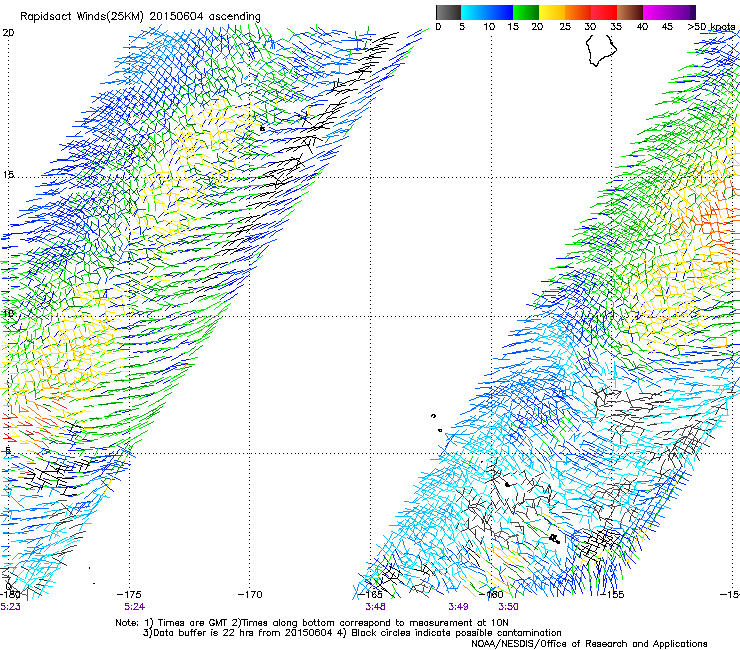
Task: Click the orange 25-30 knots legend swatch
Action: click(578, 12)
